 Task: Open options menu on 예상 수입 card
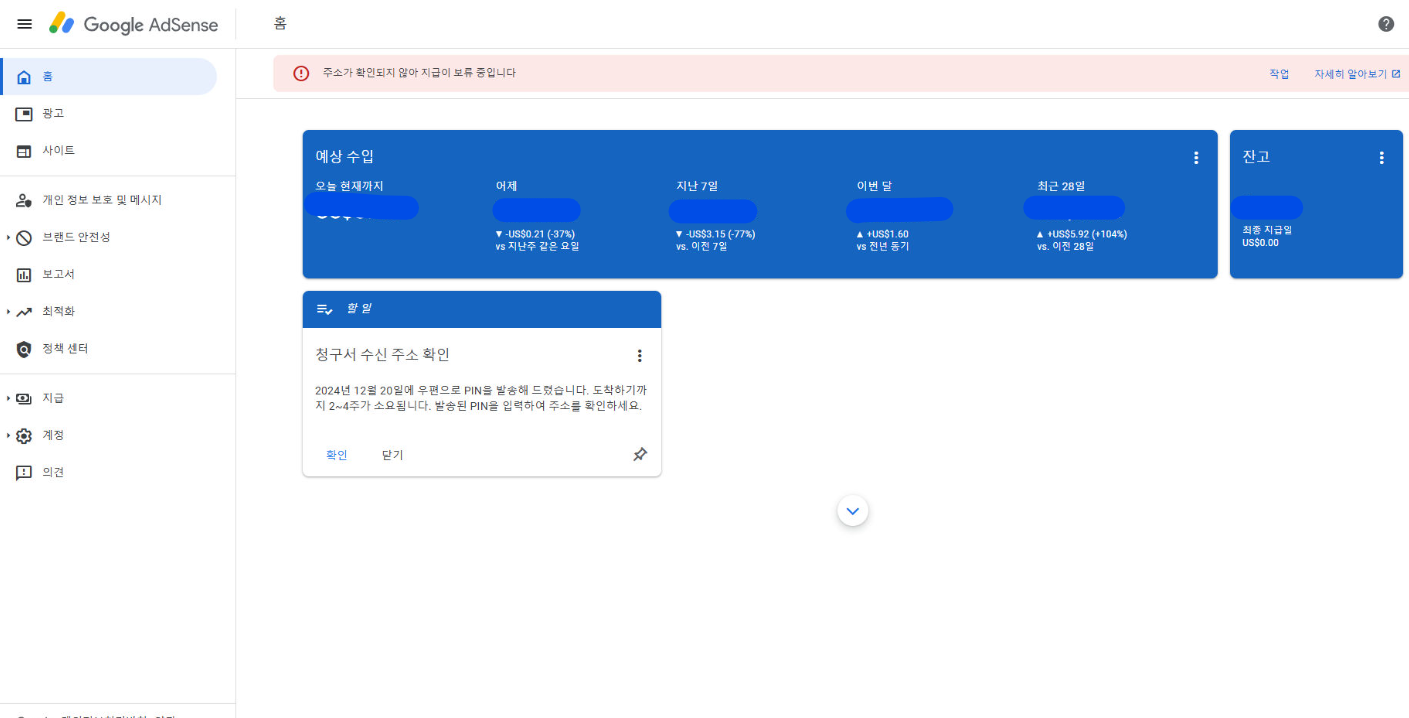point(1196,156)
